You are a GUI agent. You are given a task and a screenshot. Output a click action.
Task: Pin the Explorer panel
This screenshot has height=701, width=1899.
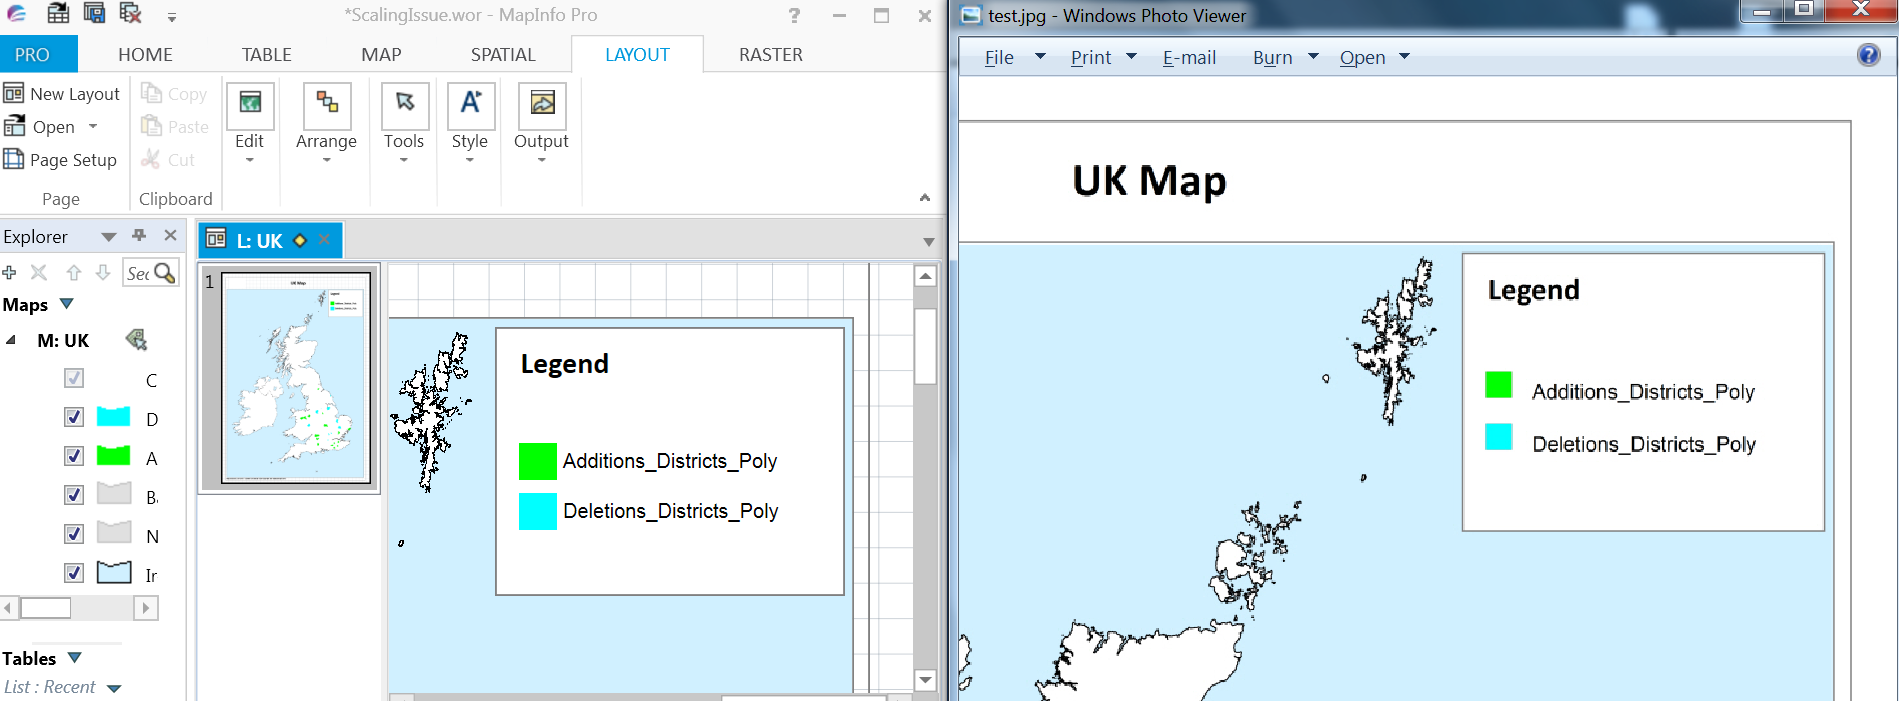(x=139, y=236)
